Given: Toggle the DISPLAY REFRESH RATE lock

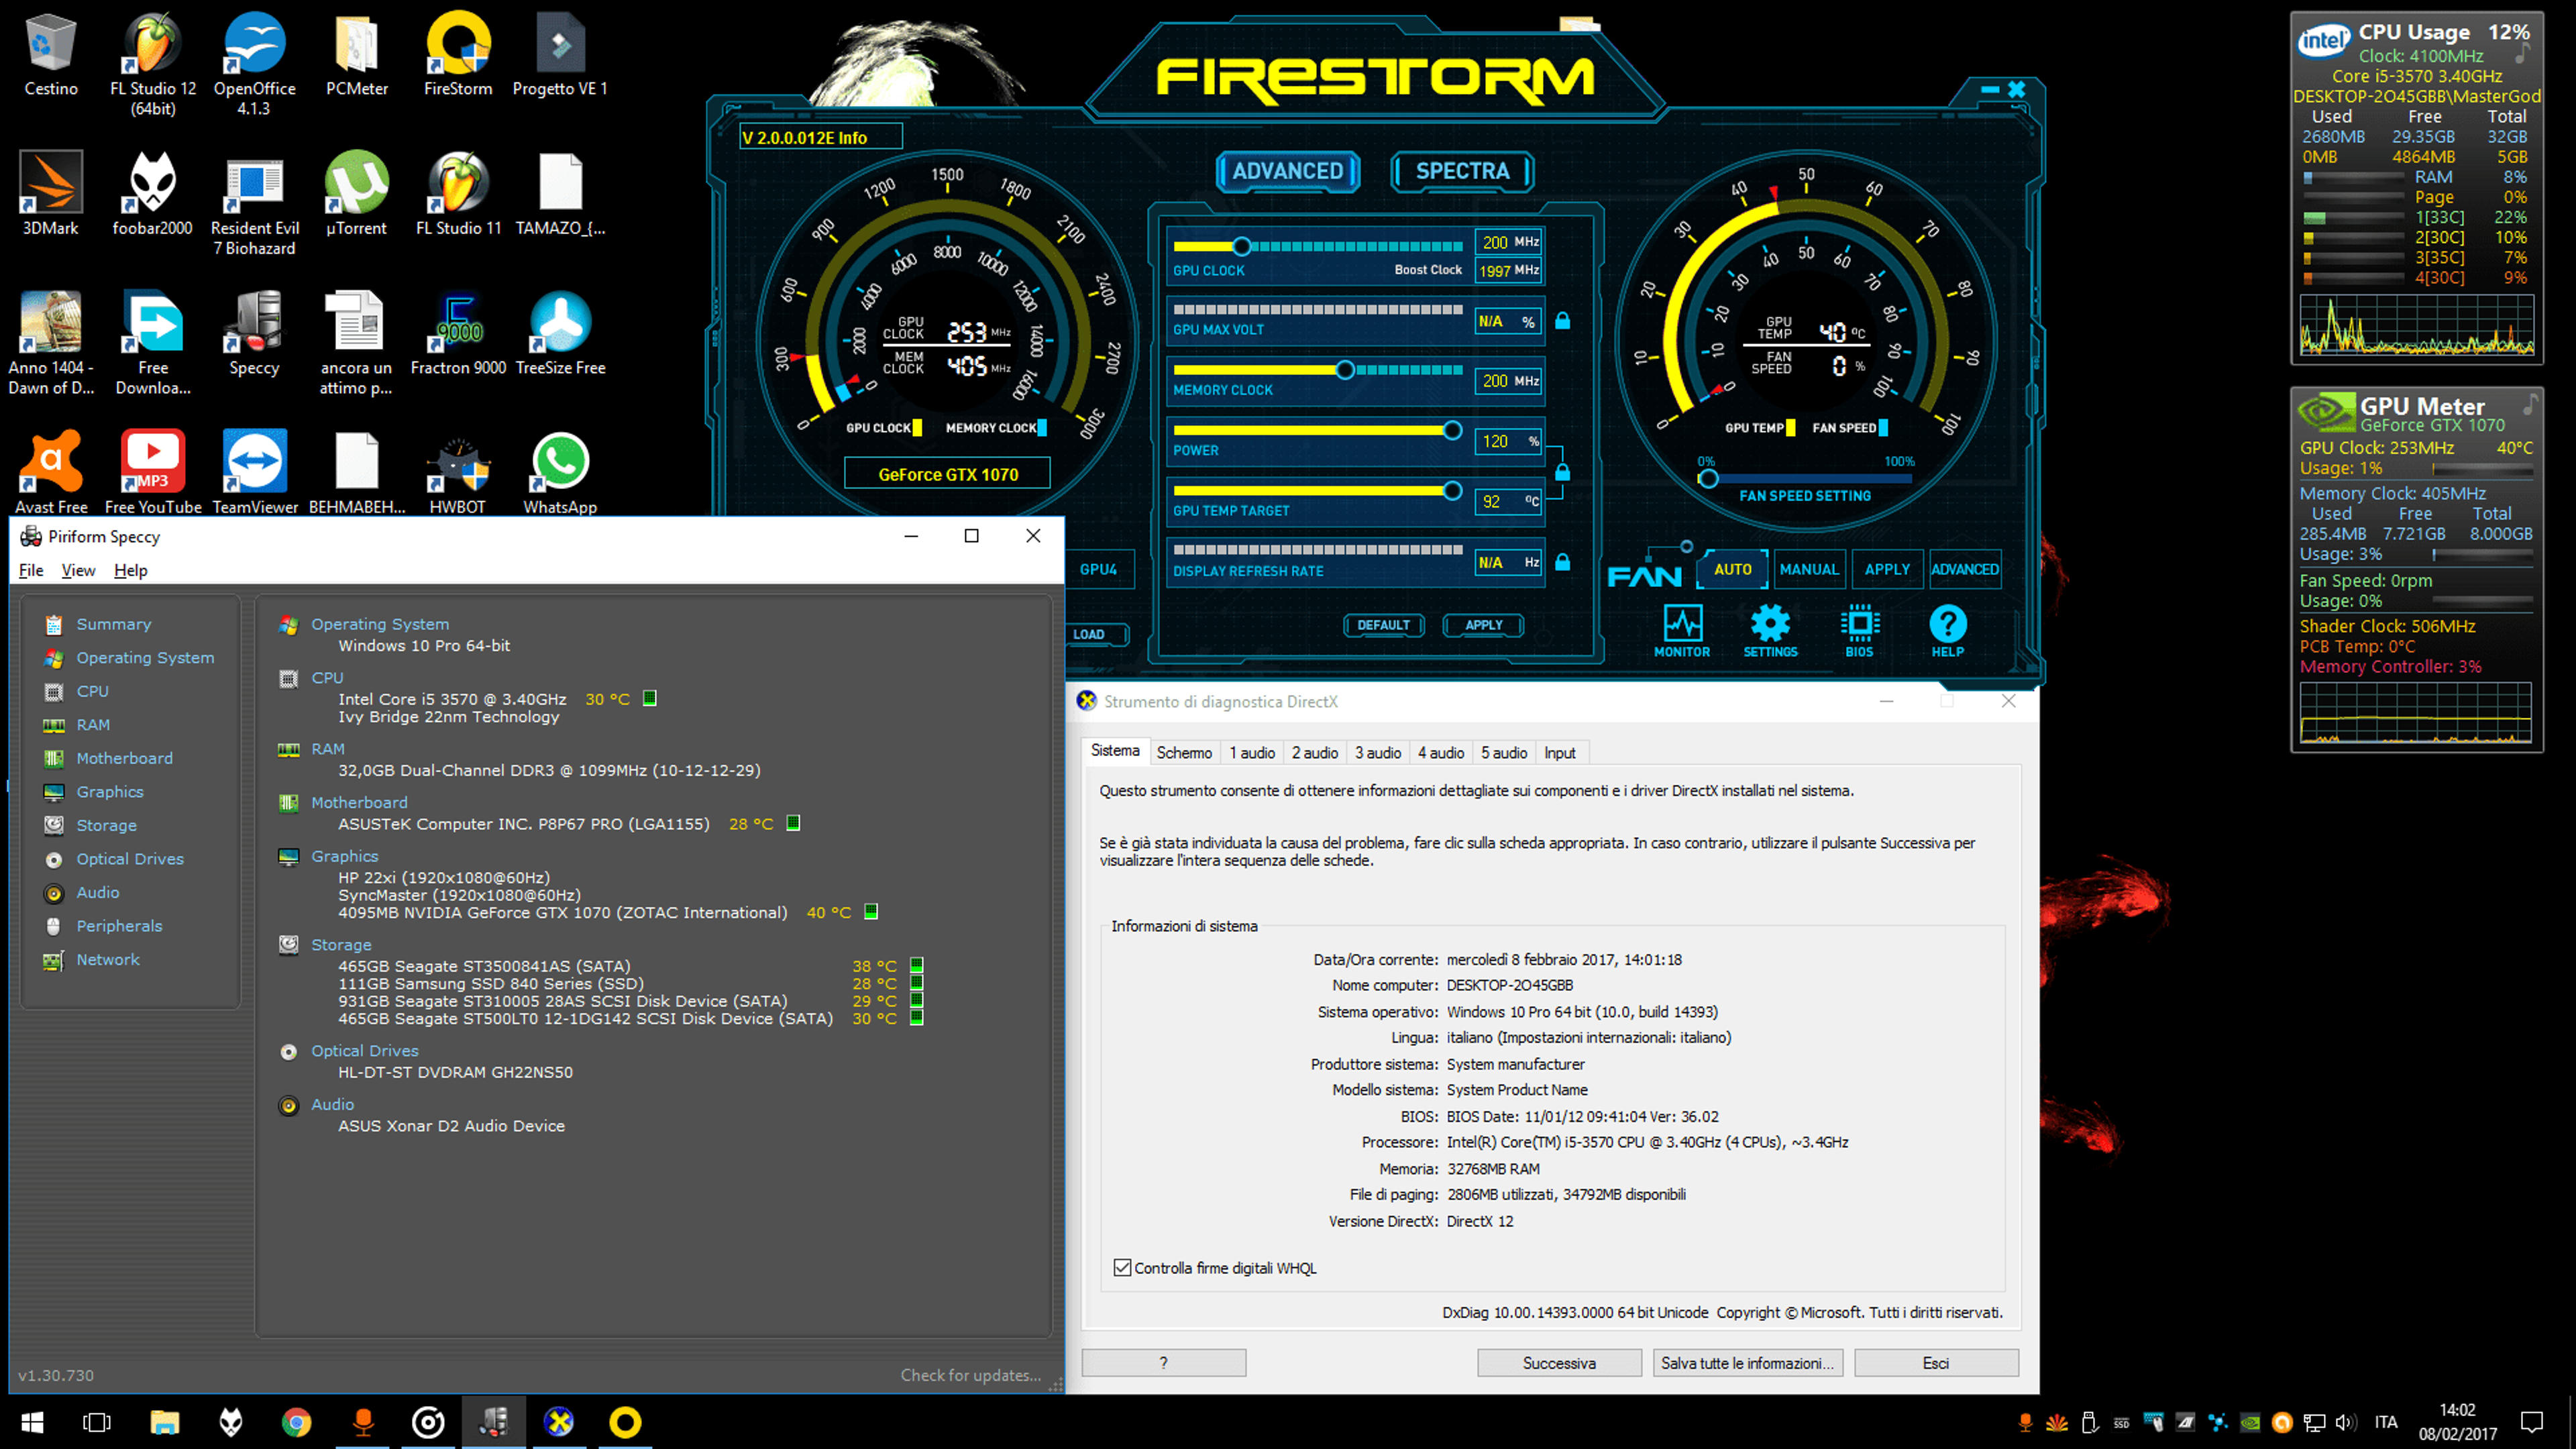Looking at the screenshot, I should click(x=1562, y=562).
